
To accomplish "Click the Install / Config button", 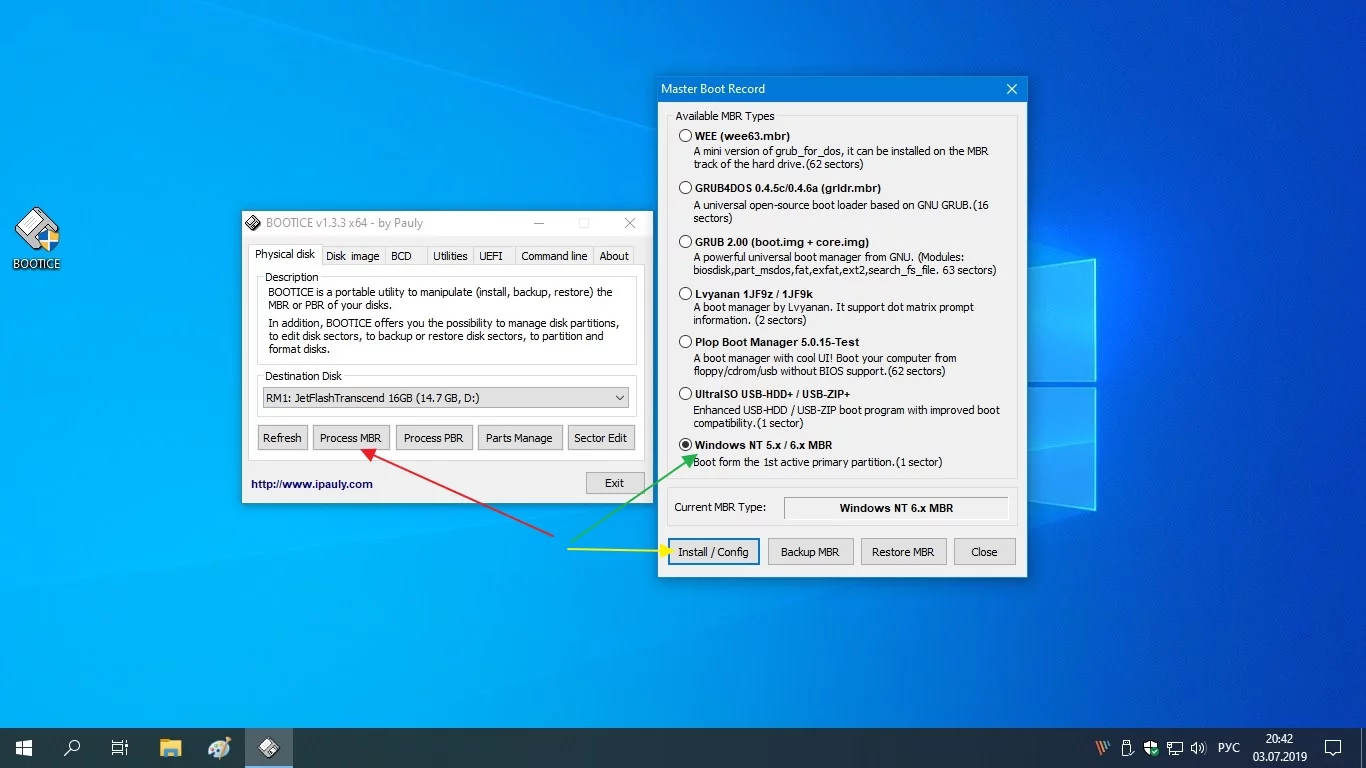I will (713, 552).
